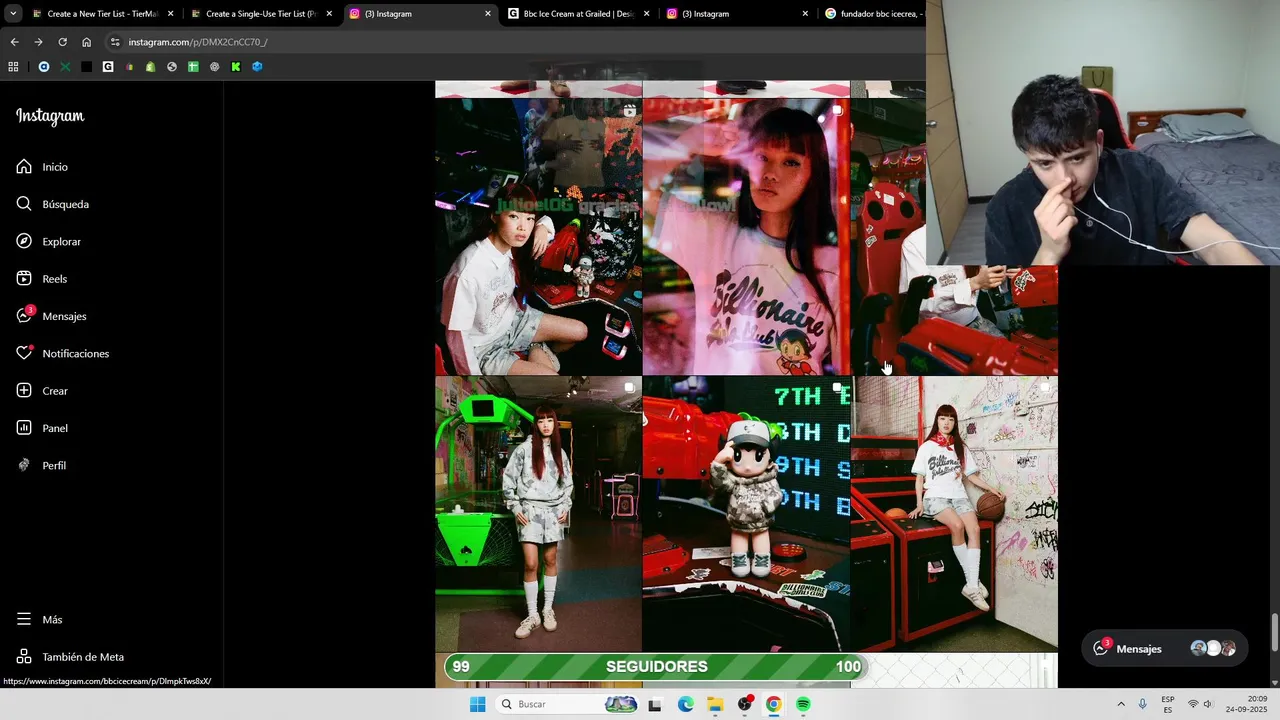
Task: Open Google Chrome in the taskbar
Action: coord(773,704)
